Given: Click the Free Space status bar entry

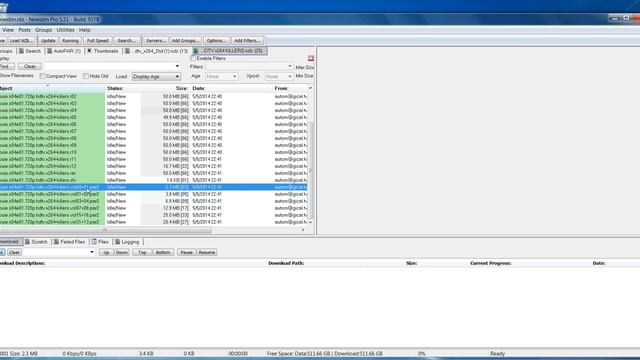Looking at the screenshot, I should [324, 353].
